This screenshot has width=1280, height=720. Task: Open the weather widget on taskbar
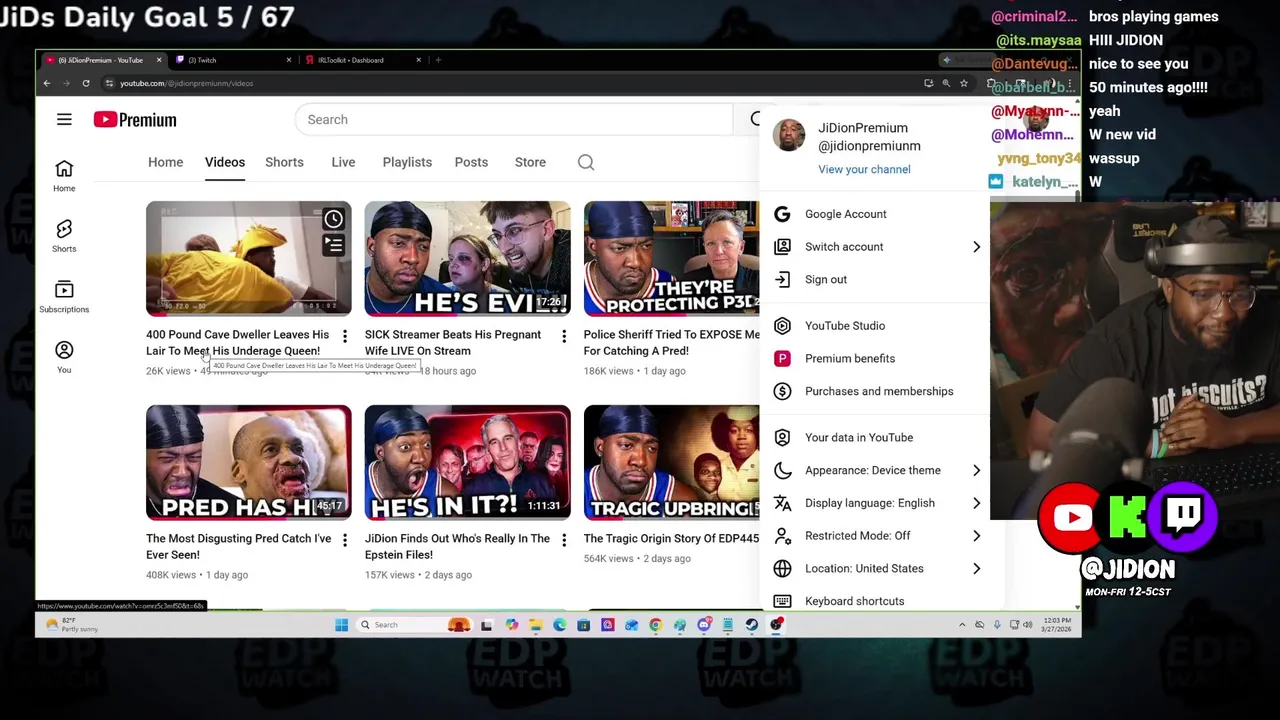[70, 625]
